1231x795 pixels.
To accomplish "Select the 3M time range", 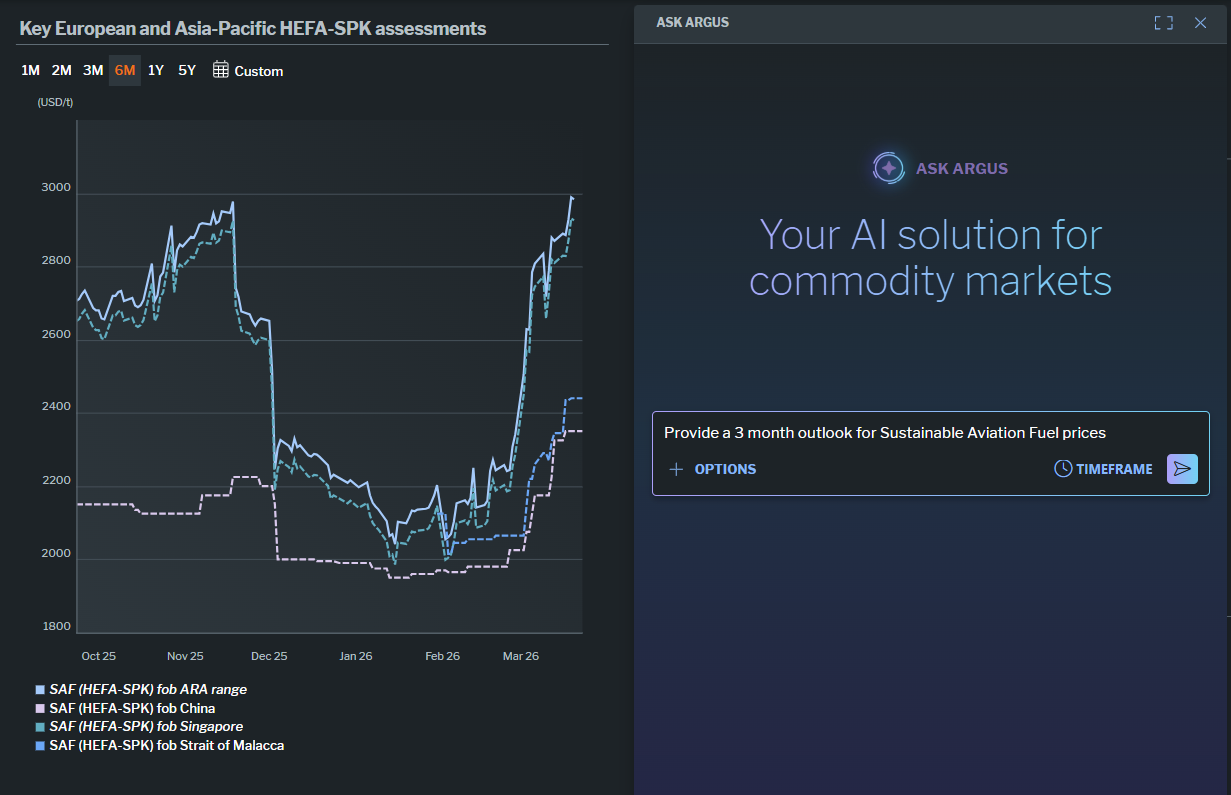I will 93,70.
